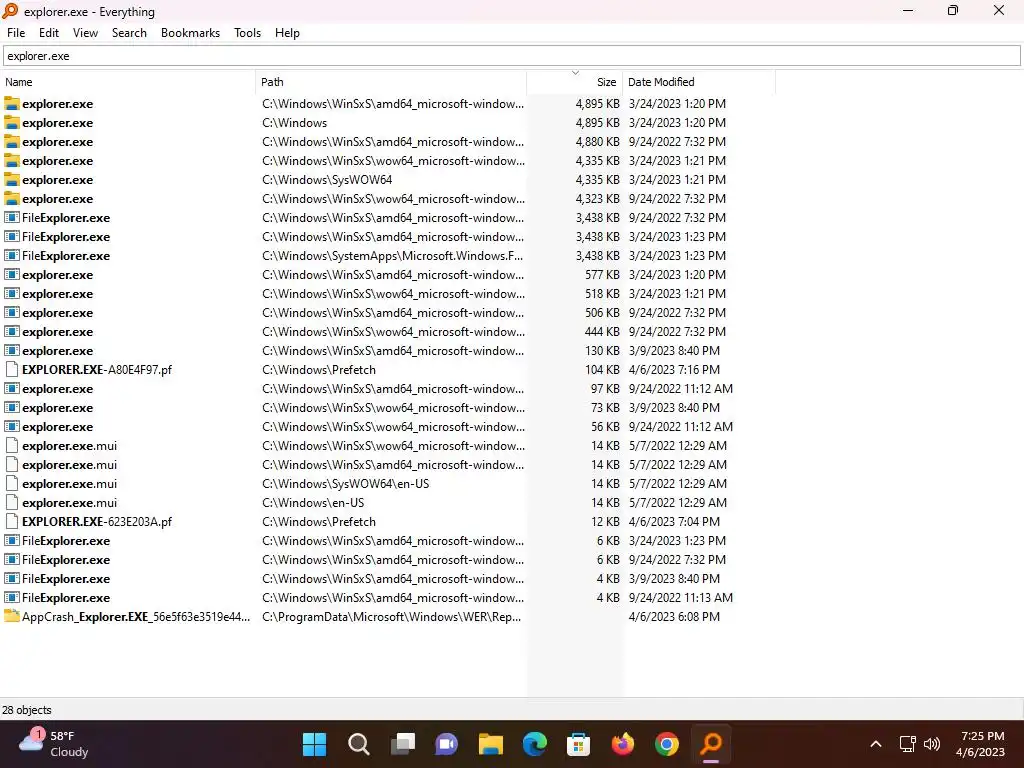Click the 28 objects status bar text
The width and height of the screenshot is (1024, 768).
[x=27, y=710]
